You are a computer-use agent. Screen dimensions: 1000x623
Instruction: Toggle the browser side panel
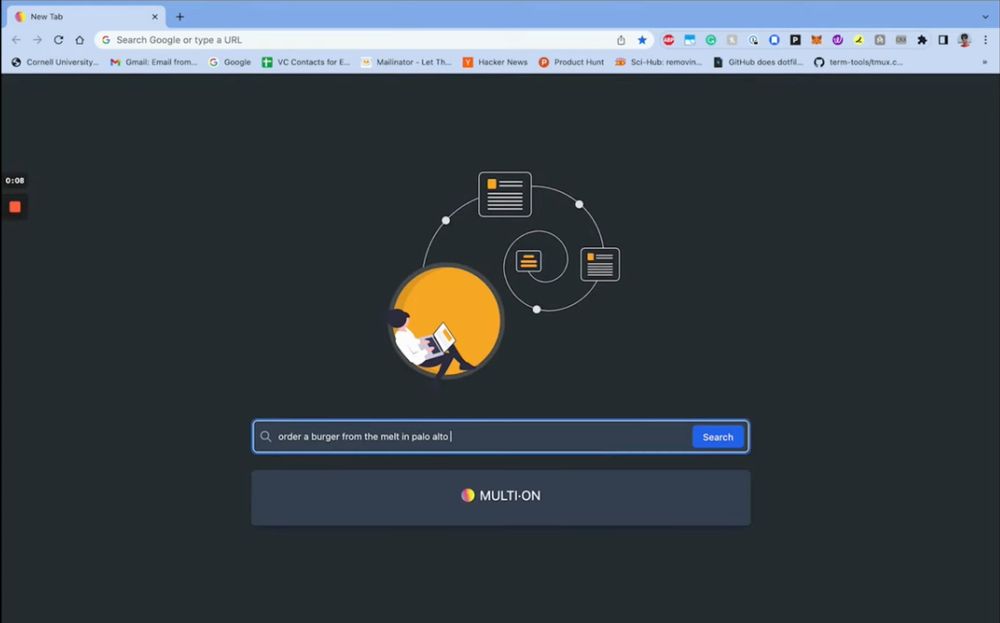pyautogui.click(x=943, y=40)
